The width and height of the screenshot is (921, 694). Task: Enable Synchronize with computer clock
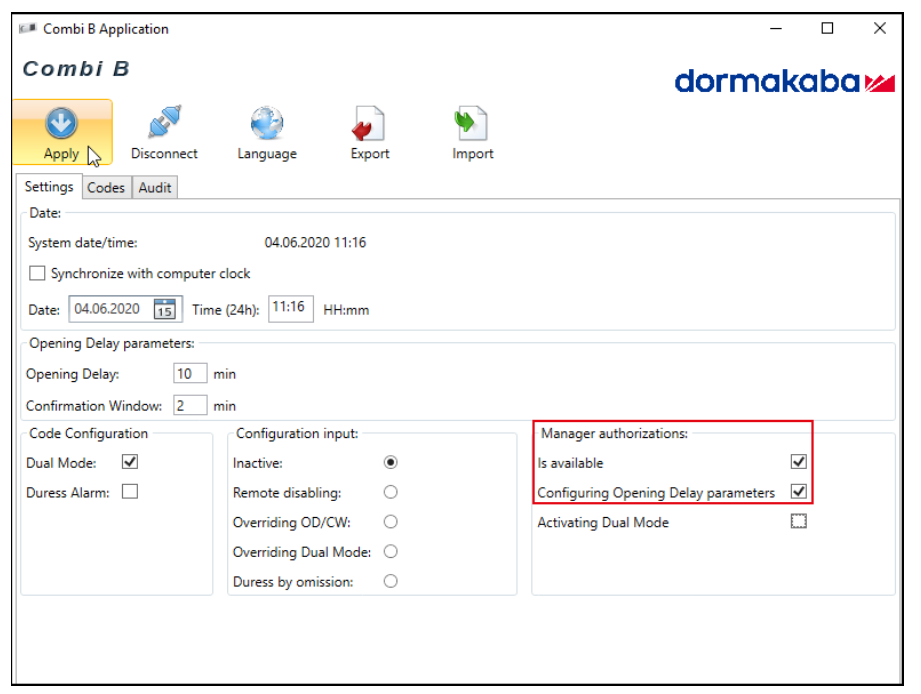[38, 273]
